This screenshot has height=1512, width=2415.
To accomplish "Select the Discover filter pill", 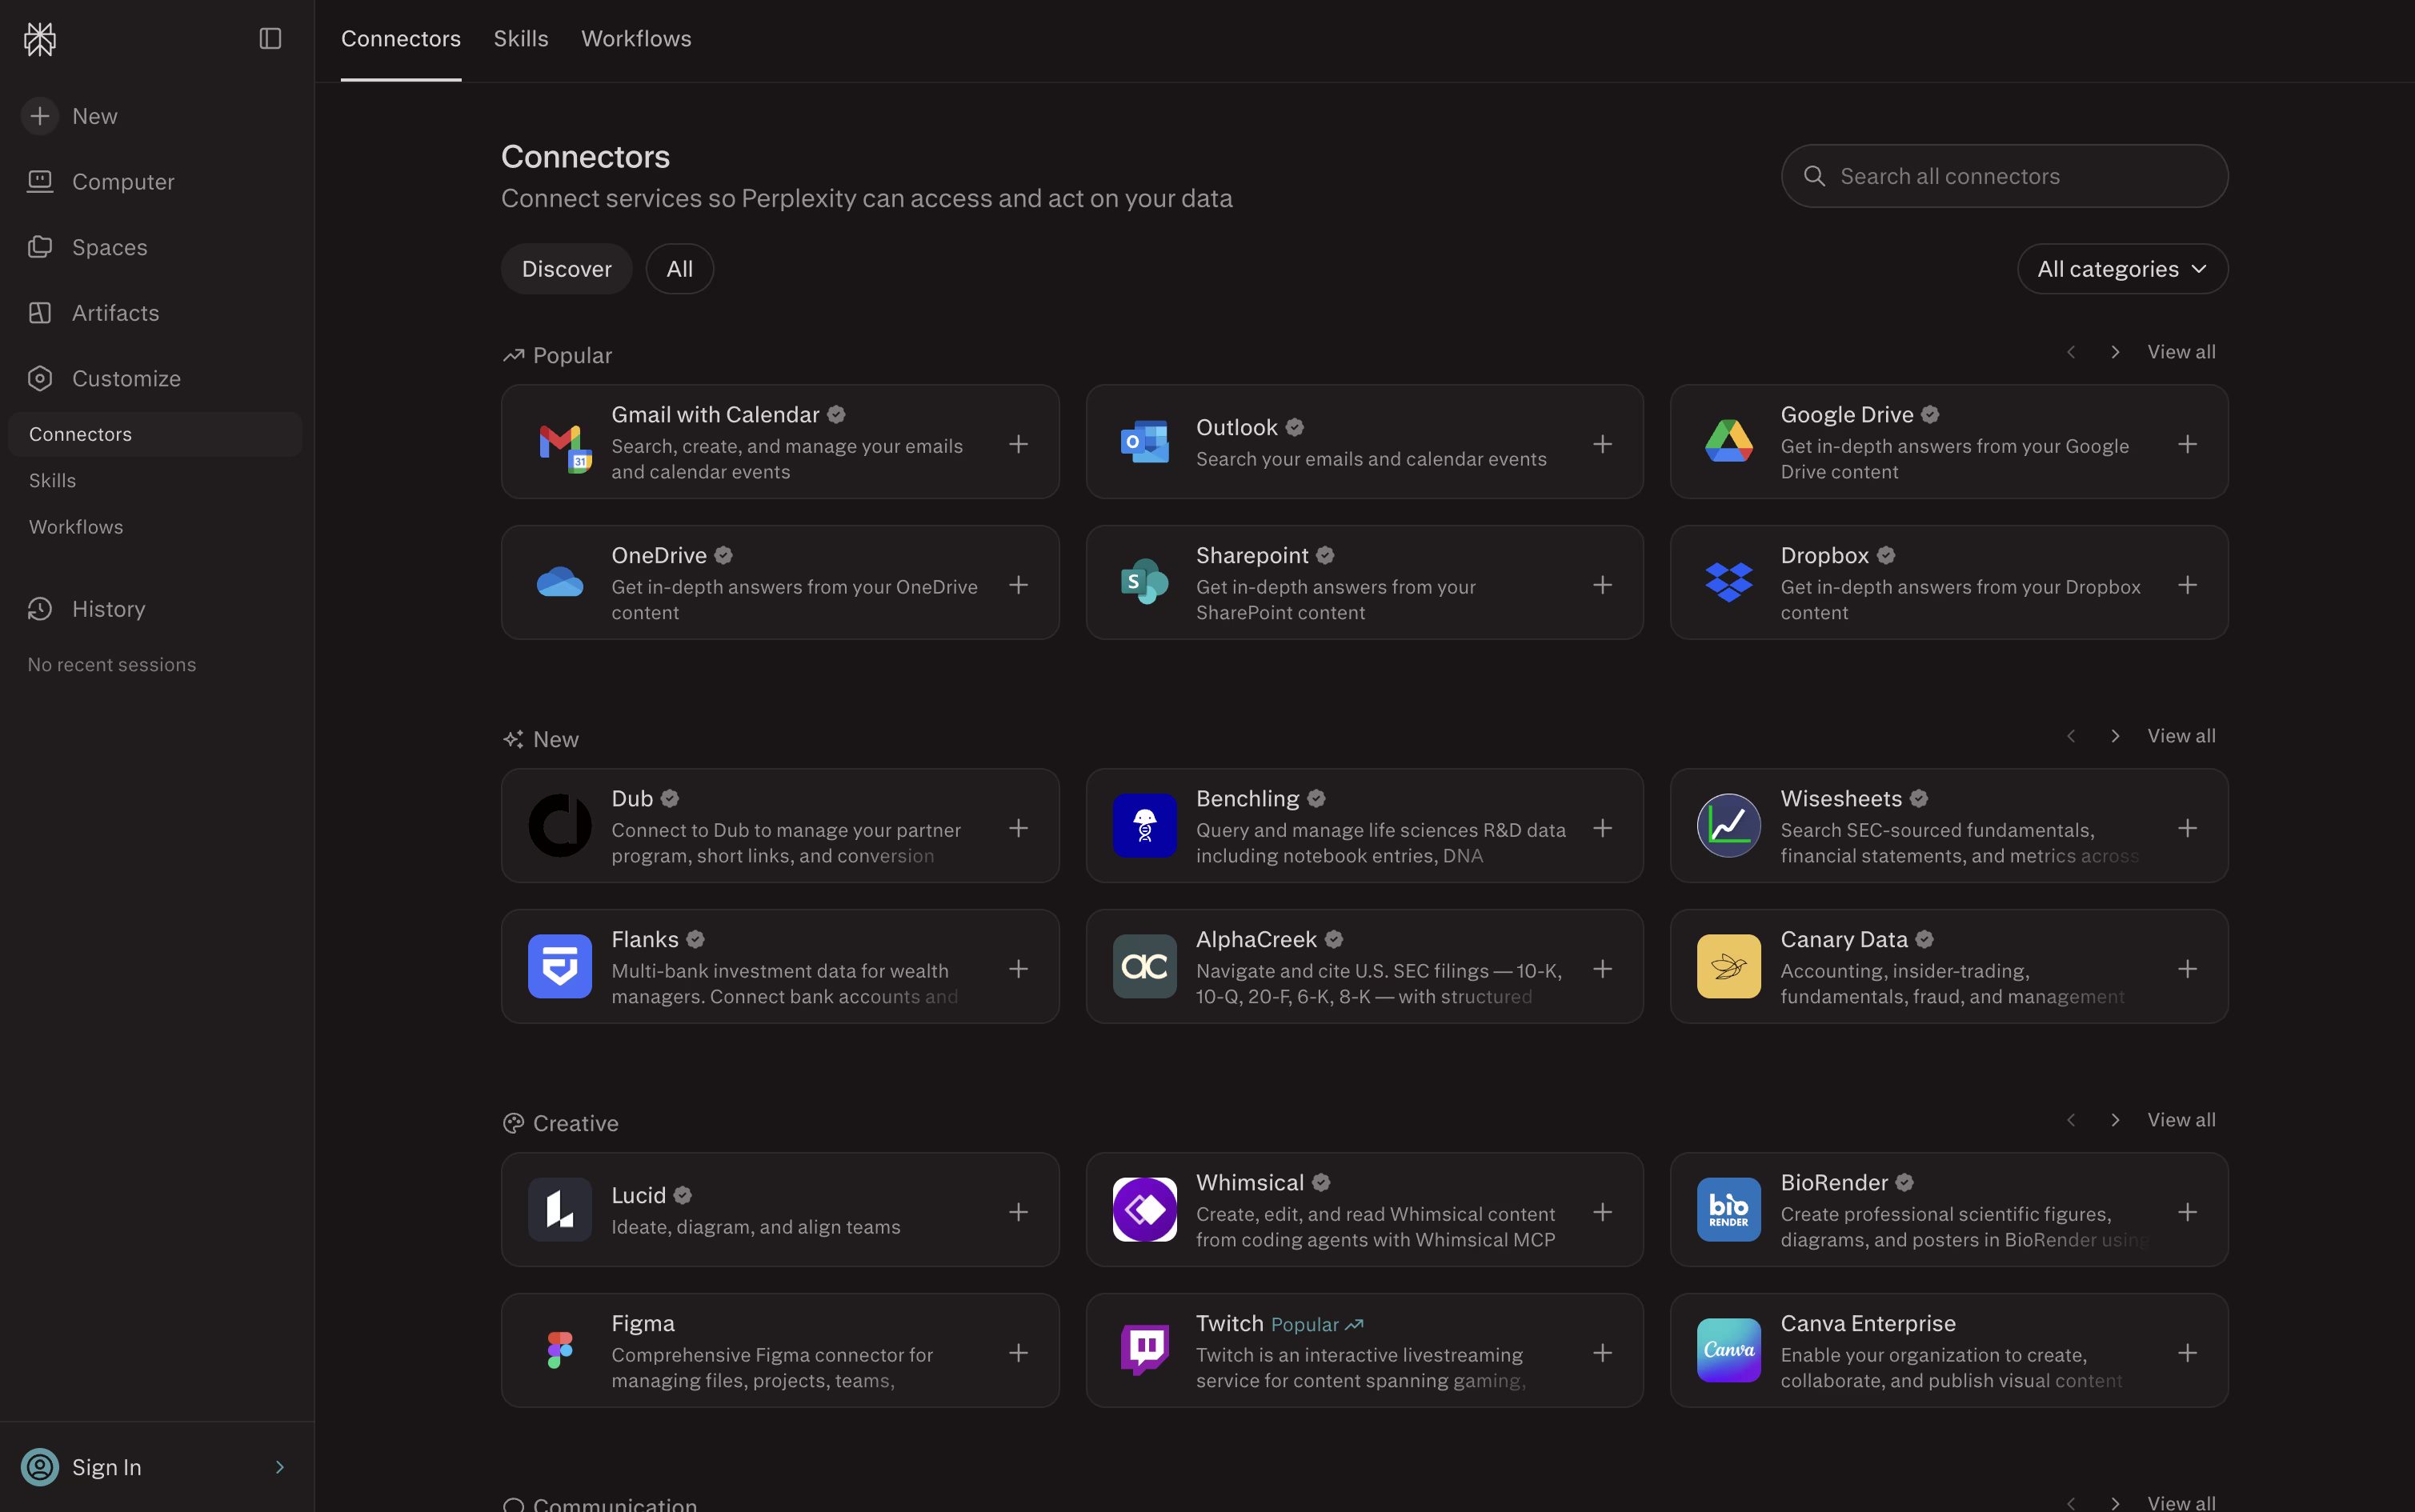I will 566,269.
